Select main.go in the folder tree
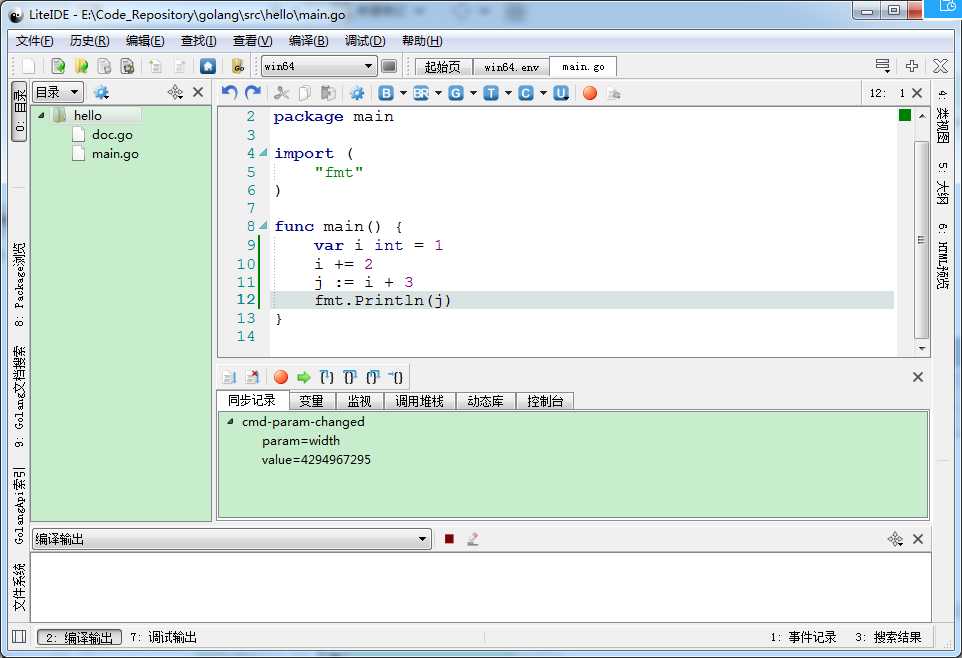The height and width of the screenshot is (658, 962). [115, 153]
